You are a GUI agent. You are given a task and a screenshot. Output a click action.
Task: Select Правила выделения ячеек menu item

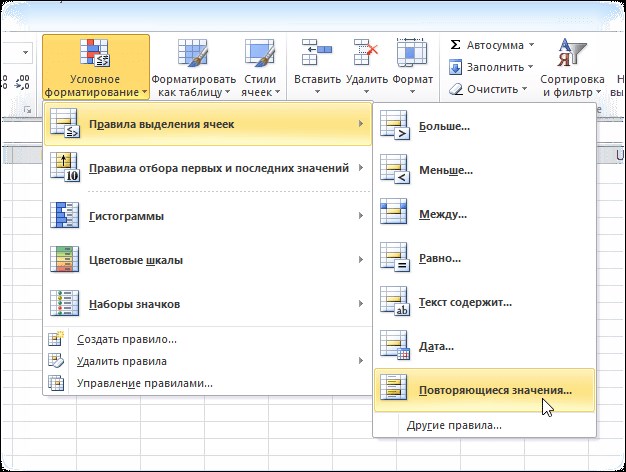pyautogui.click(x=208, y=124)
